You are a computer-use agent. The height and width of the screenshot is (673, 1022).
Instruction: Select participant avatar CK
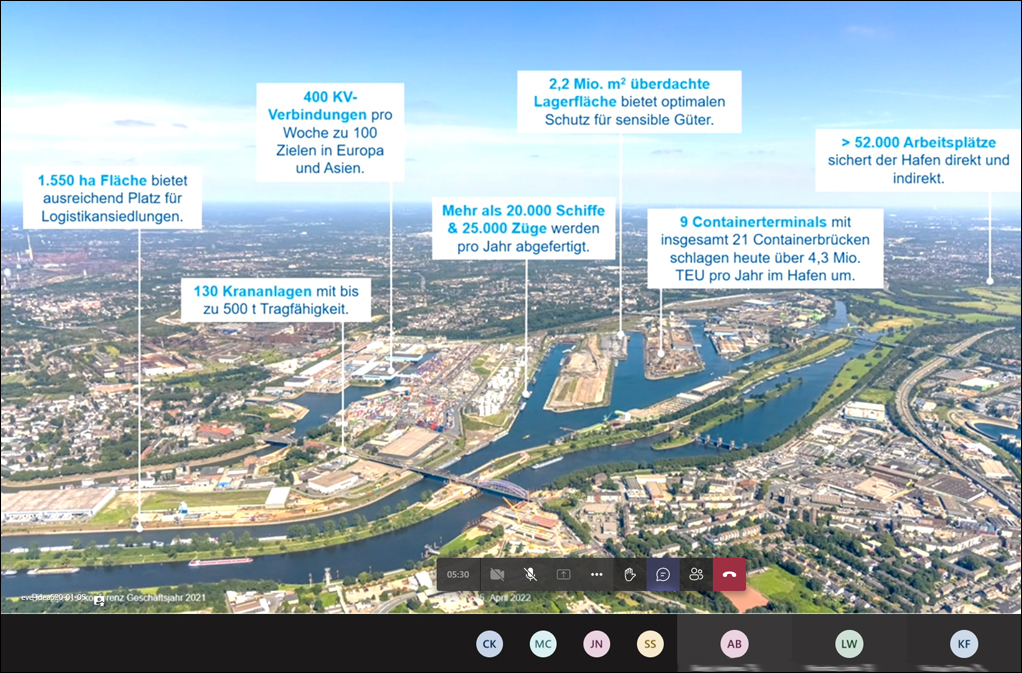pyautogui.click(x=489, y=644)
